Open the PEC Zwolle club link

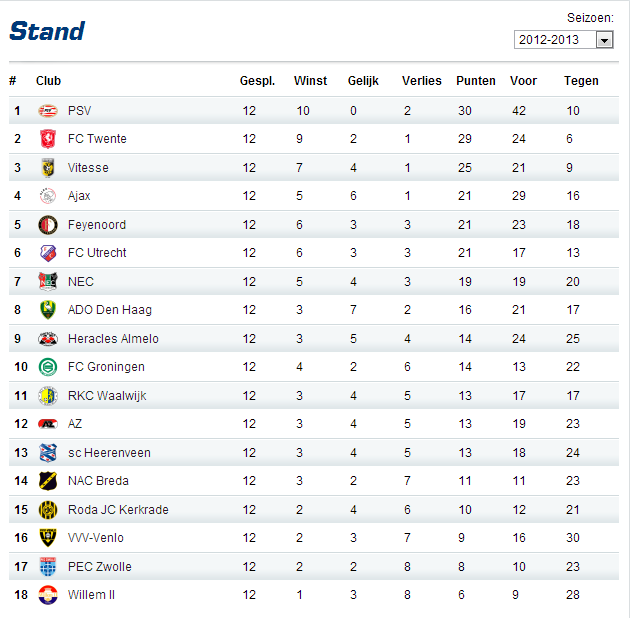100,567
